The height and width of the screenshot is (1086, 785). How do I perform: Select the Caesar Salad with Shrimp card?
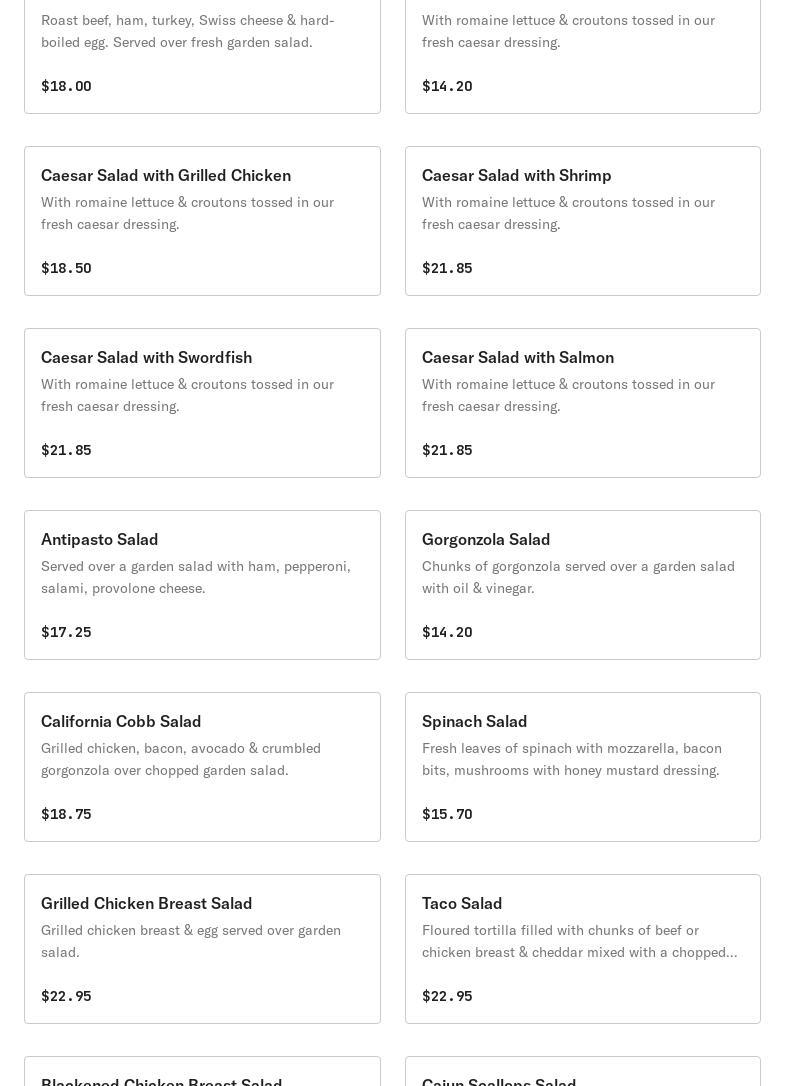[582, 221]
